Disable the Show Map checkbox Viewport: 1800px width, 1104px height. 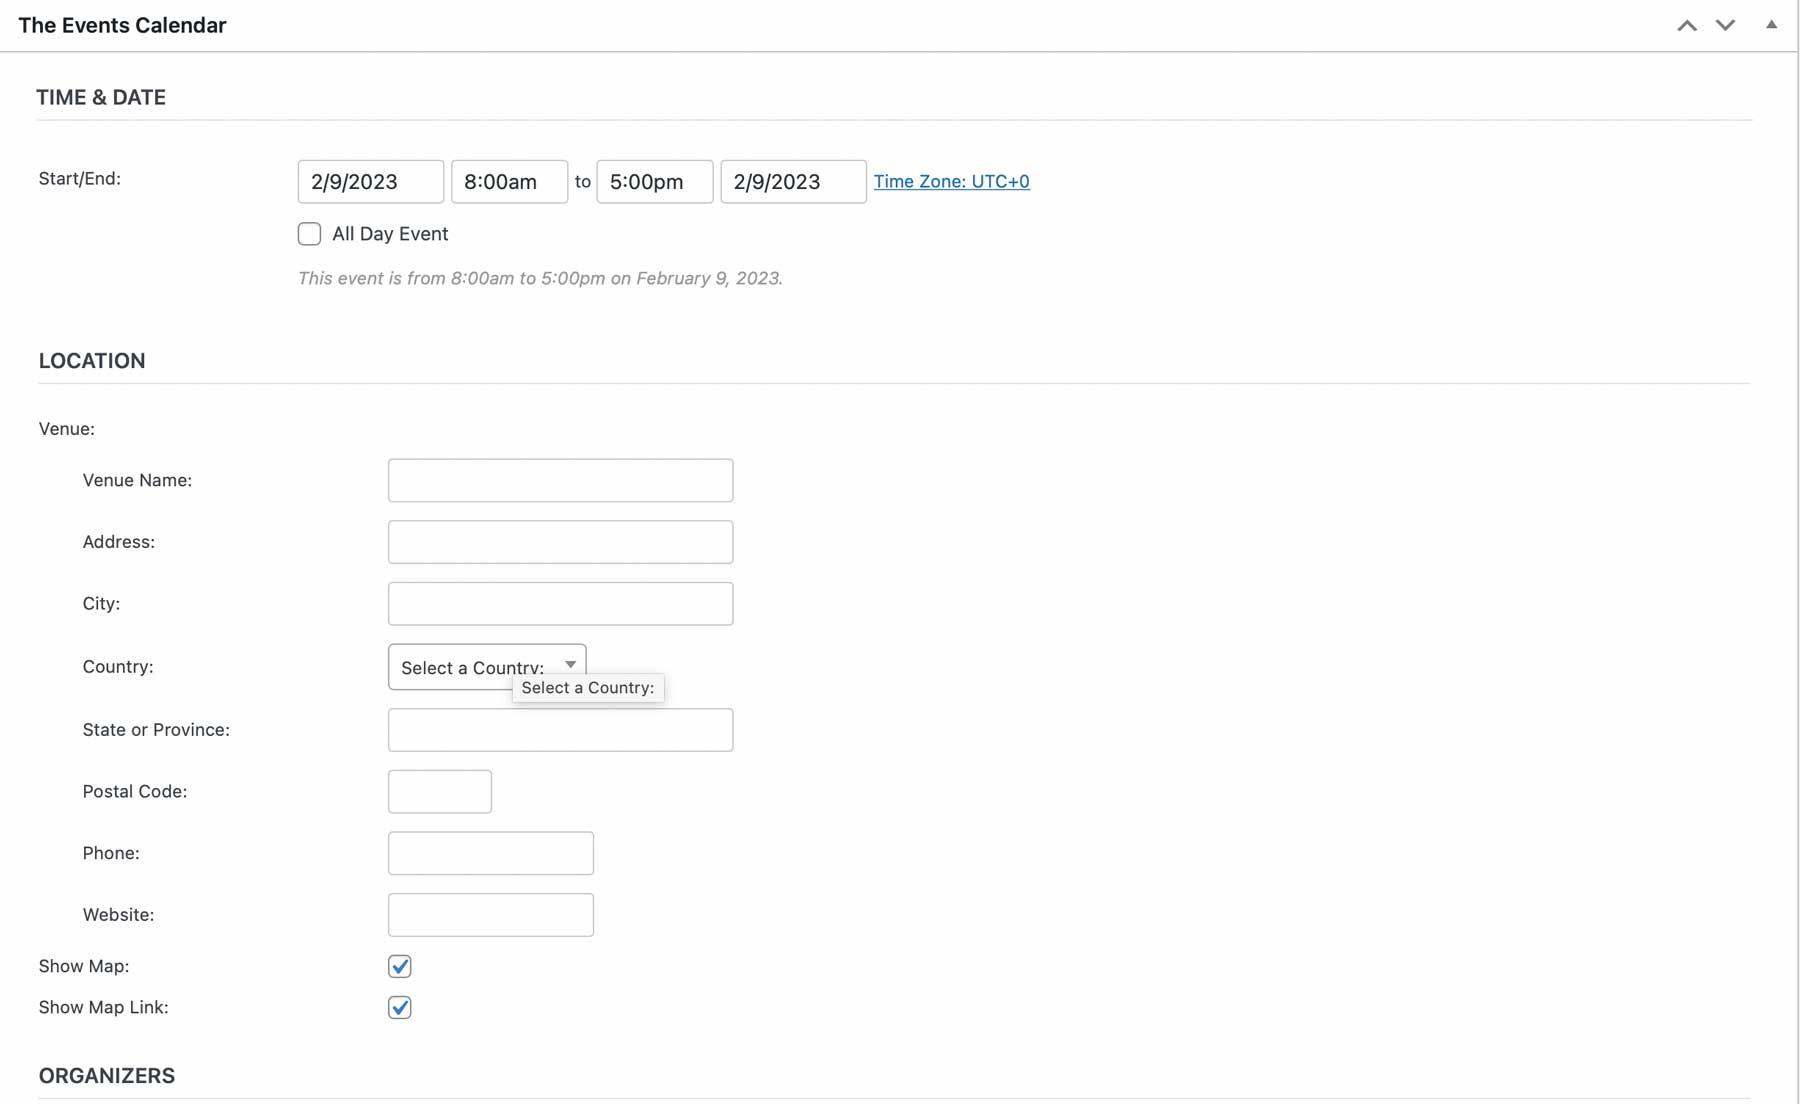pyautogui.click(x=400, y=966)
